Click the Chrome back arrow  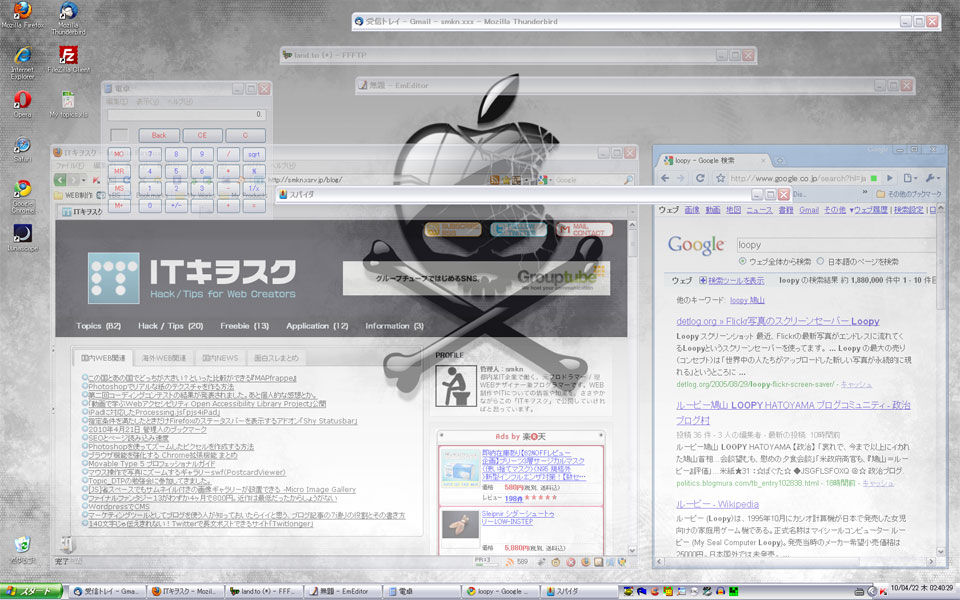[x=665, y=177]
